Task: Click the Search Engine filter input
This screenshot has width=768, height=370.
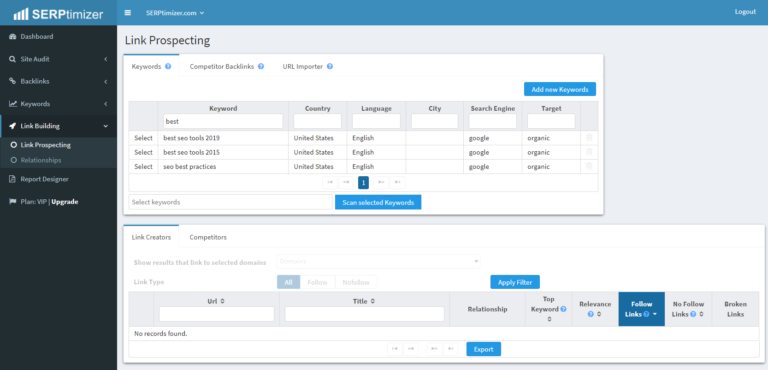Action: pyautogui.click(x=493, y=121)
